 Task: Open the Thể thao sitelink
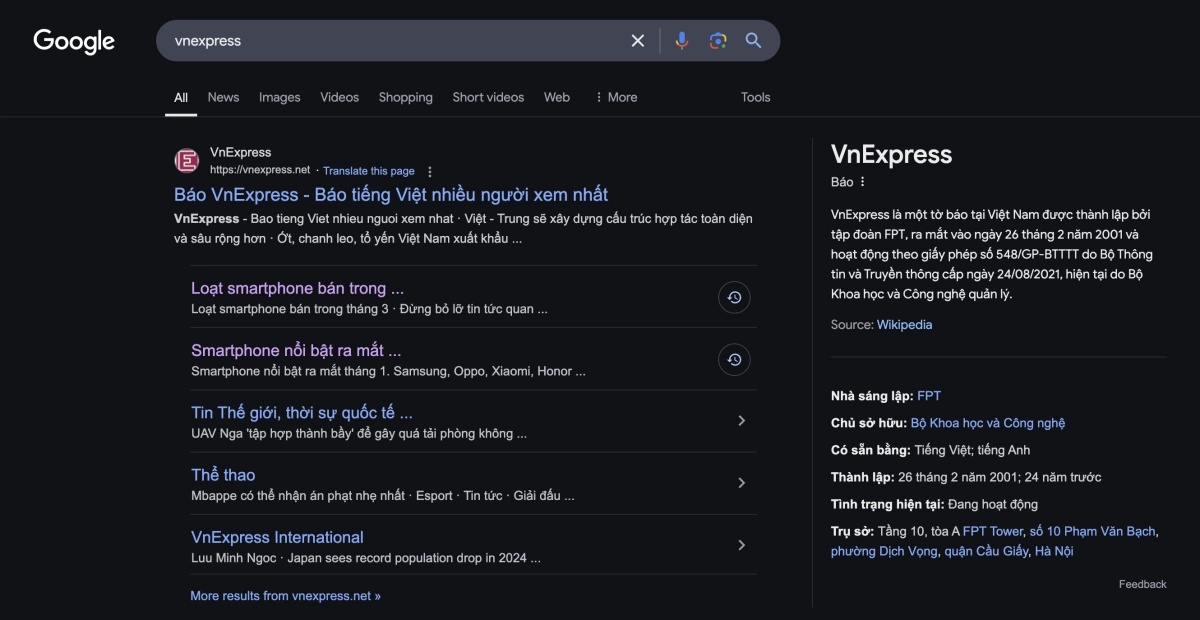tap(223, 474)
